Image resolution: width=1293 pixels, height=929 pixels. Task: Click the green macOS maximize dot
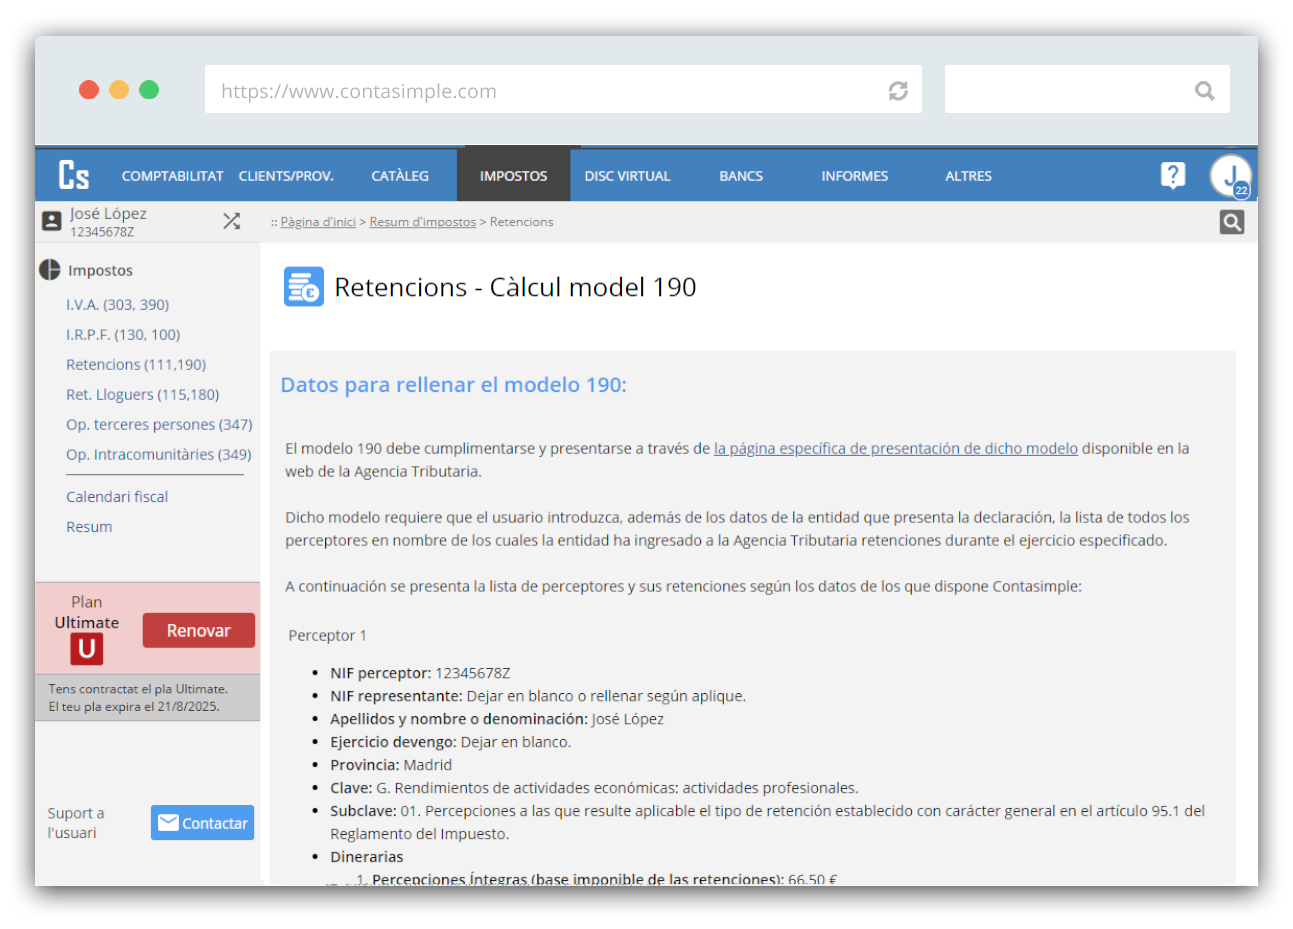click(x=149, y=90)
